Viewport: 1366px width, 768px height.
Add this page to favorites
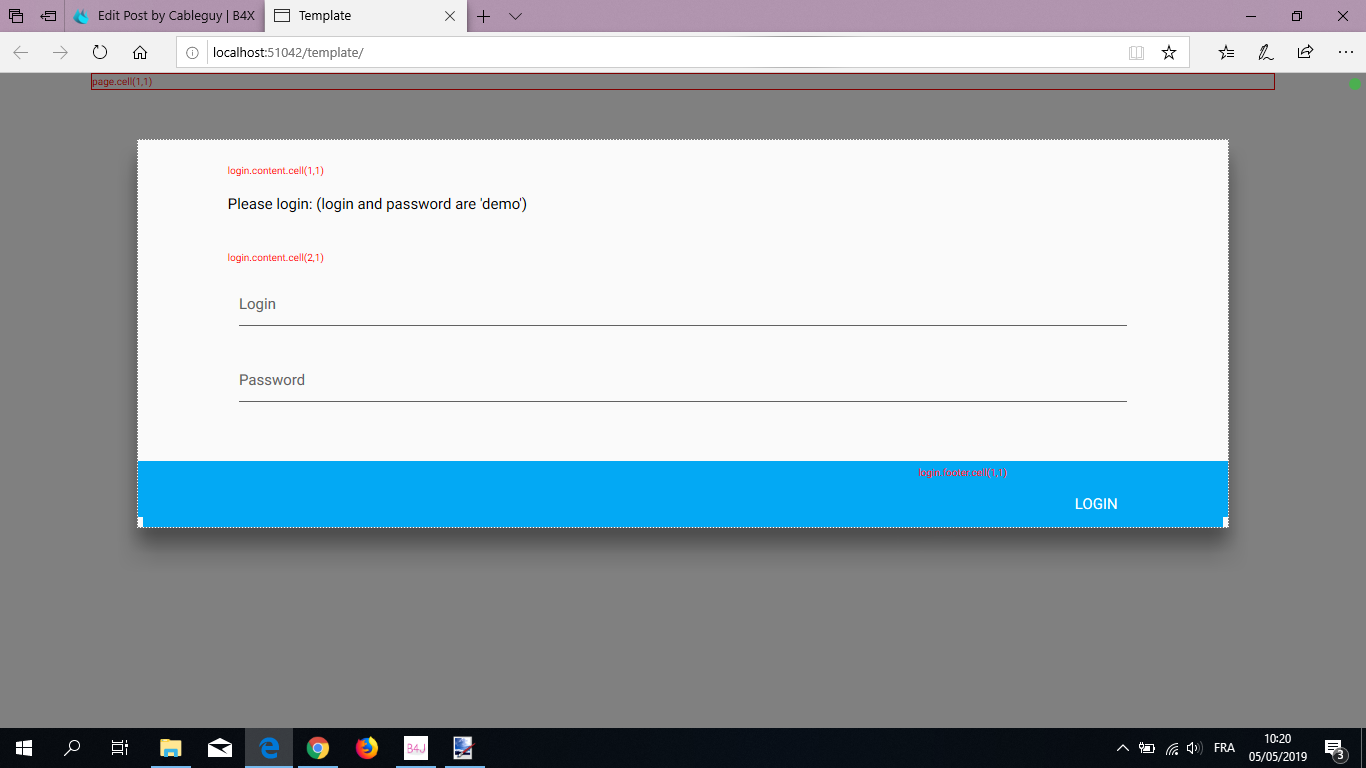tap(1169, 52)
